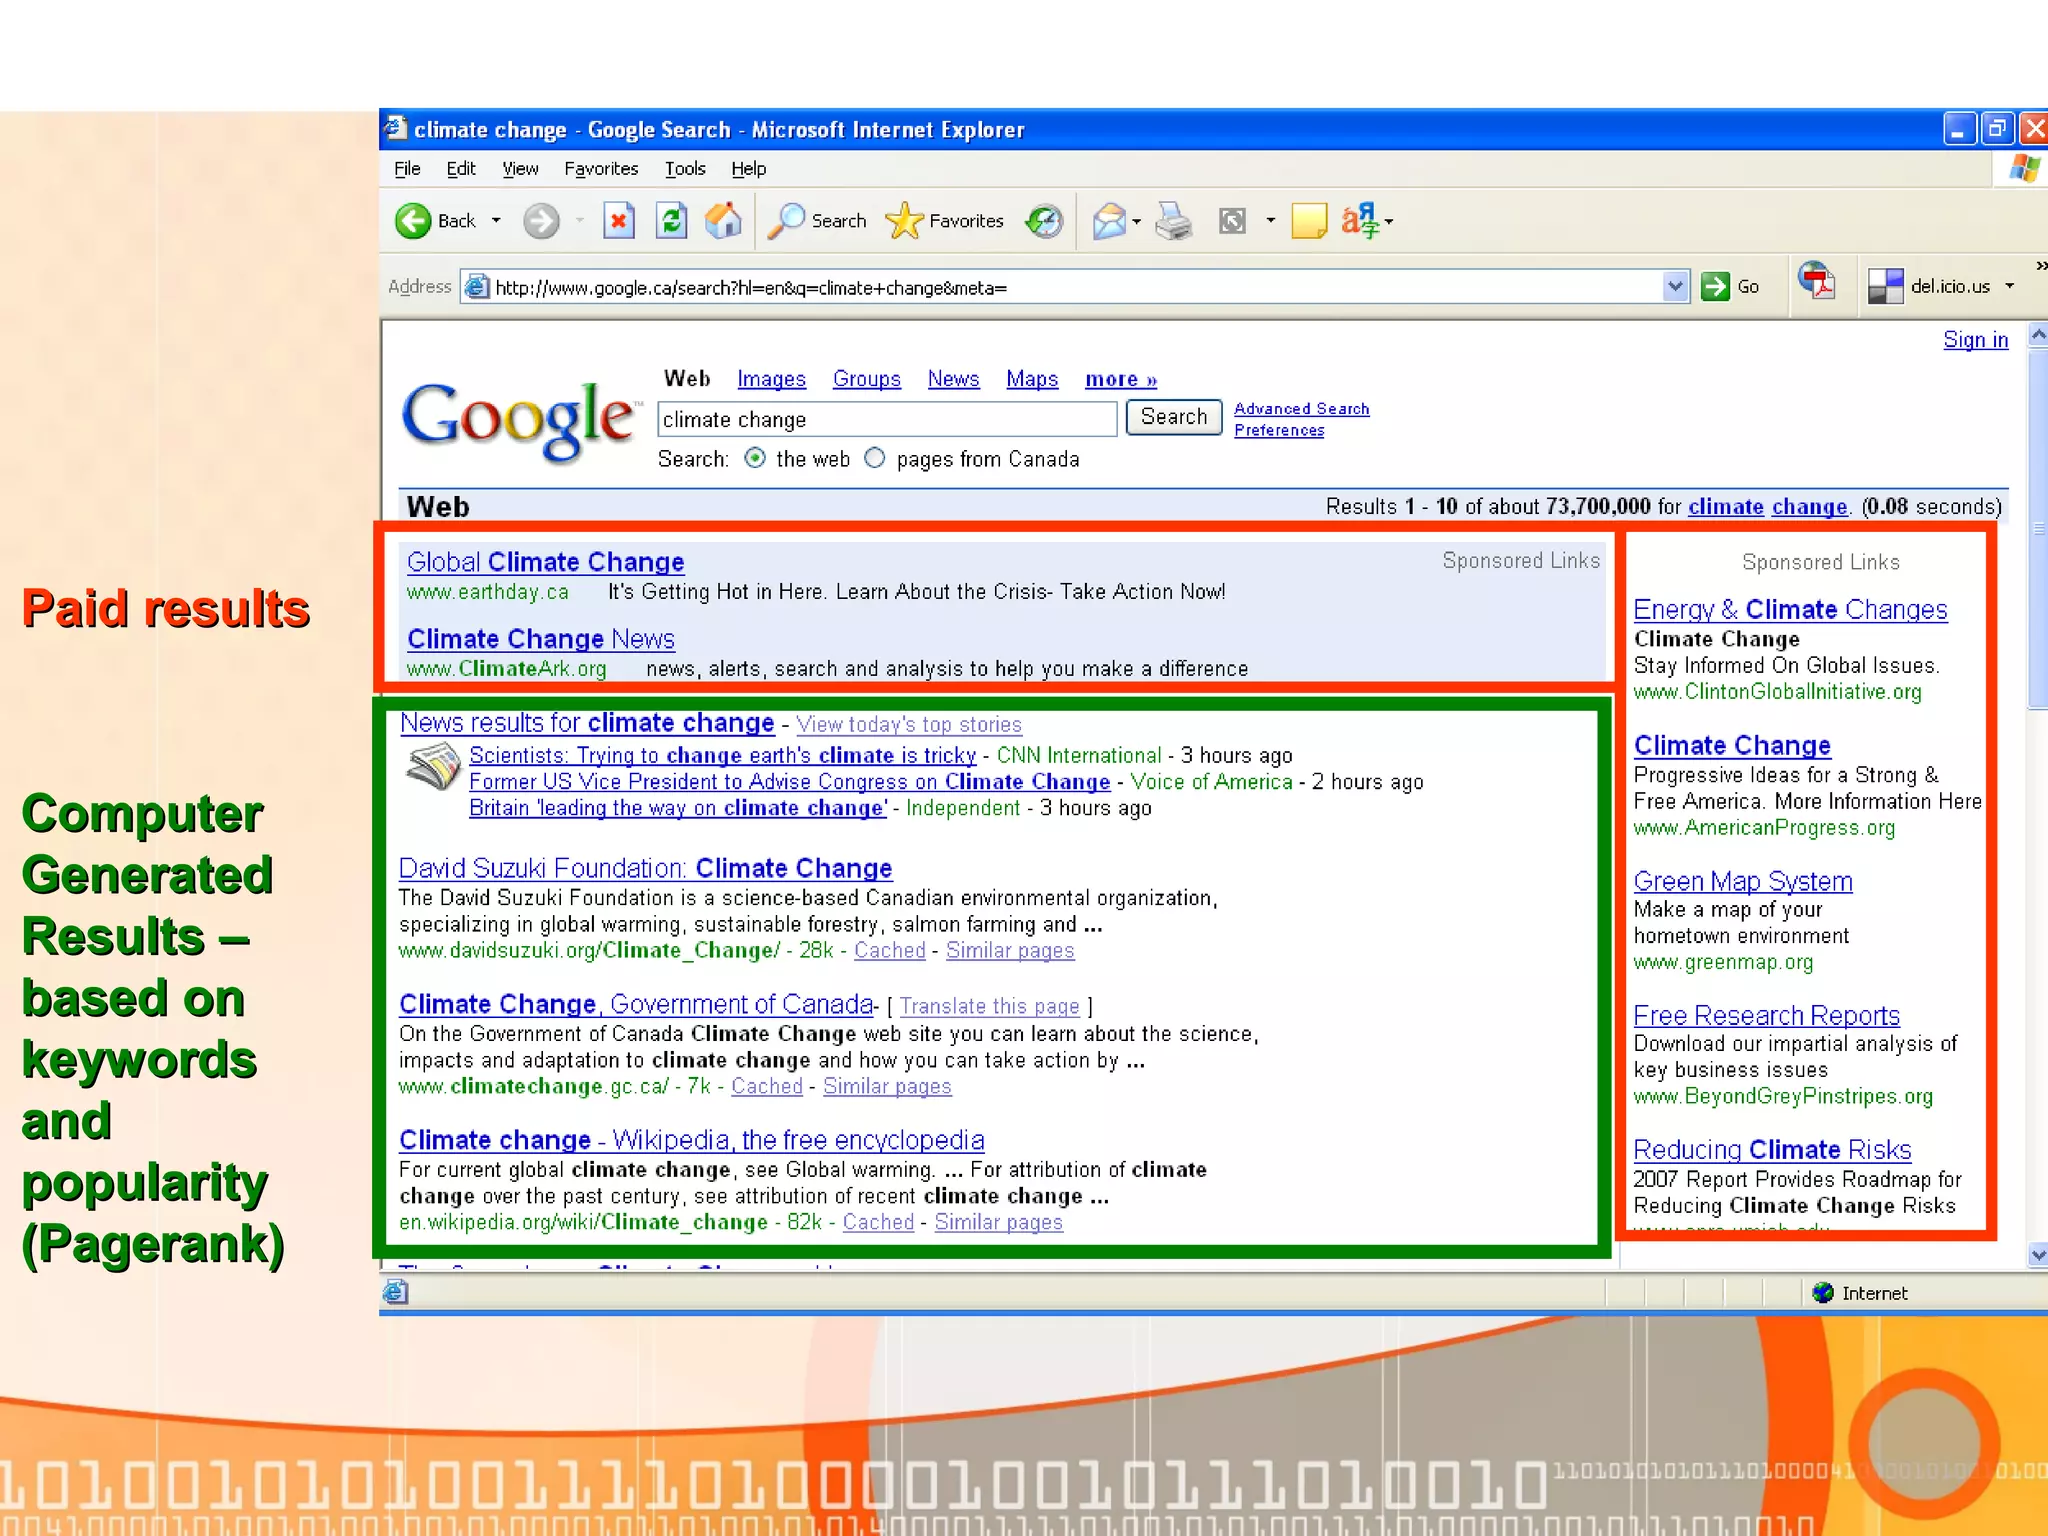Expand the toolbar overflow chevron
Screen dimensions: 2048x1536
pos(2041,265)
